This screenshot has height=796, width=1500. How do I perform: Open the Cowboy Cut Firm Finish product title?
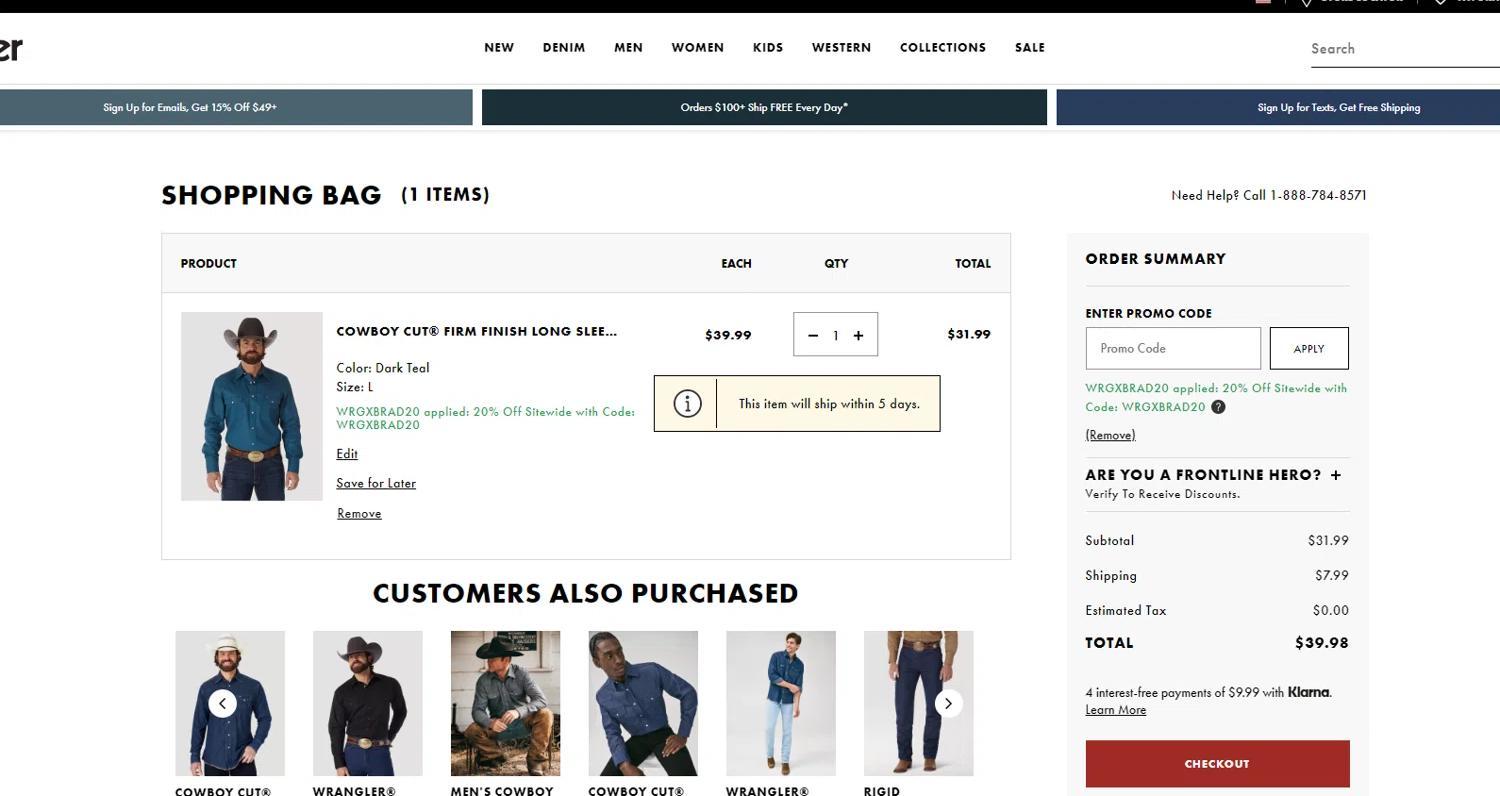(x=476, y=331)
